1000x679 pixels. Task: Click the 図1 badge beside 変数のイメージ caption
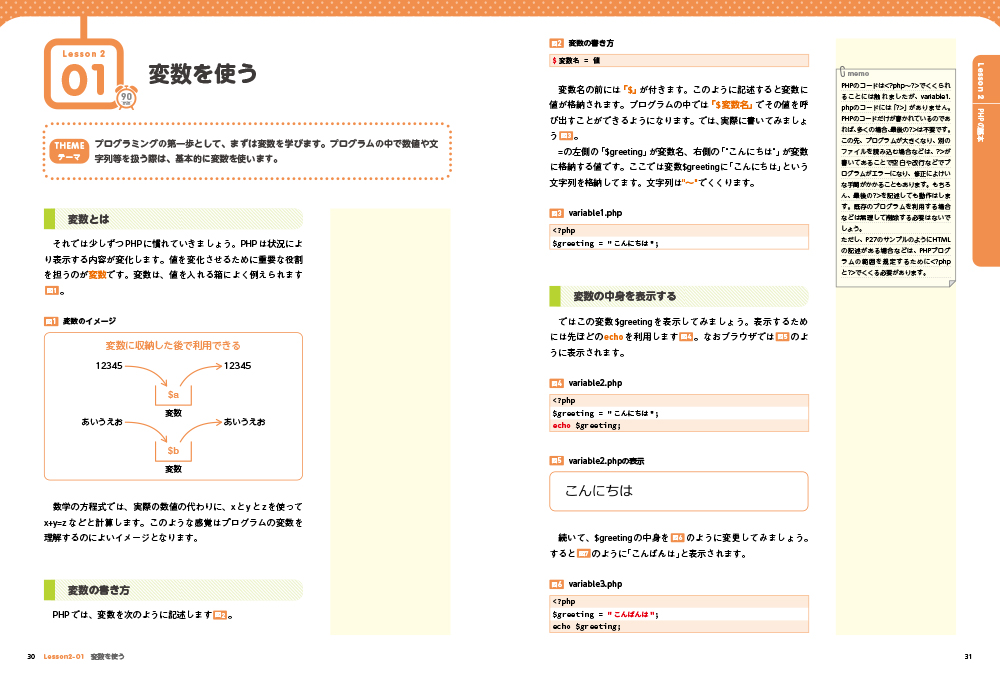[51, 321]
